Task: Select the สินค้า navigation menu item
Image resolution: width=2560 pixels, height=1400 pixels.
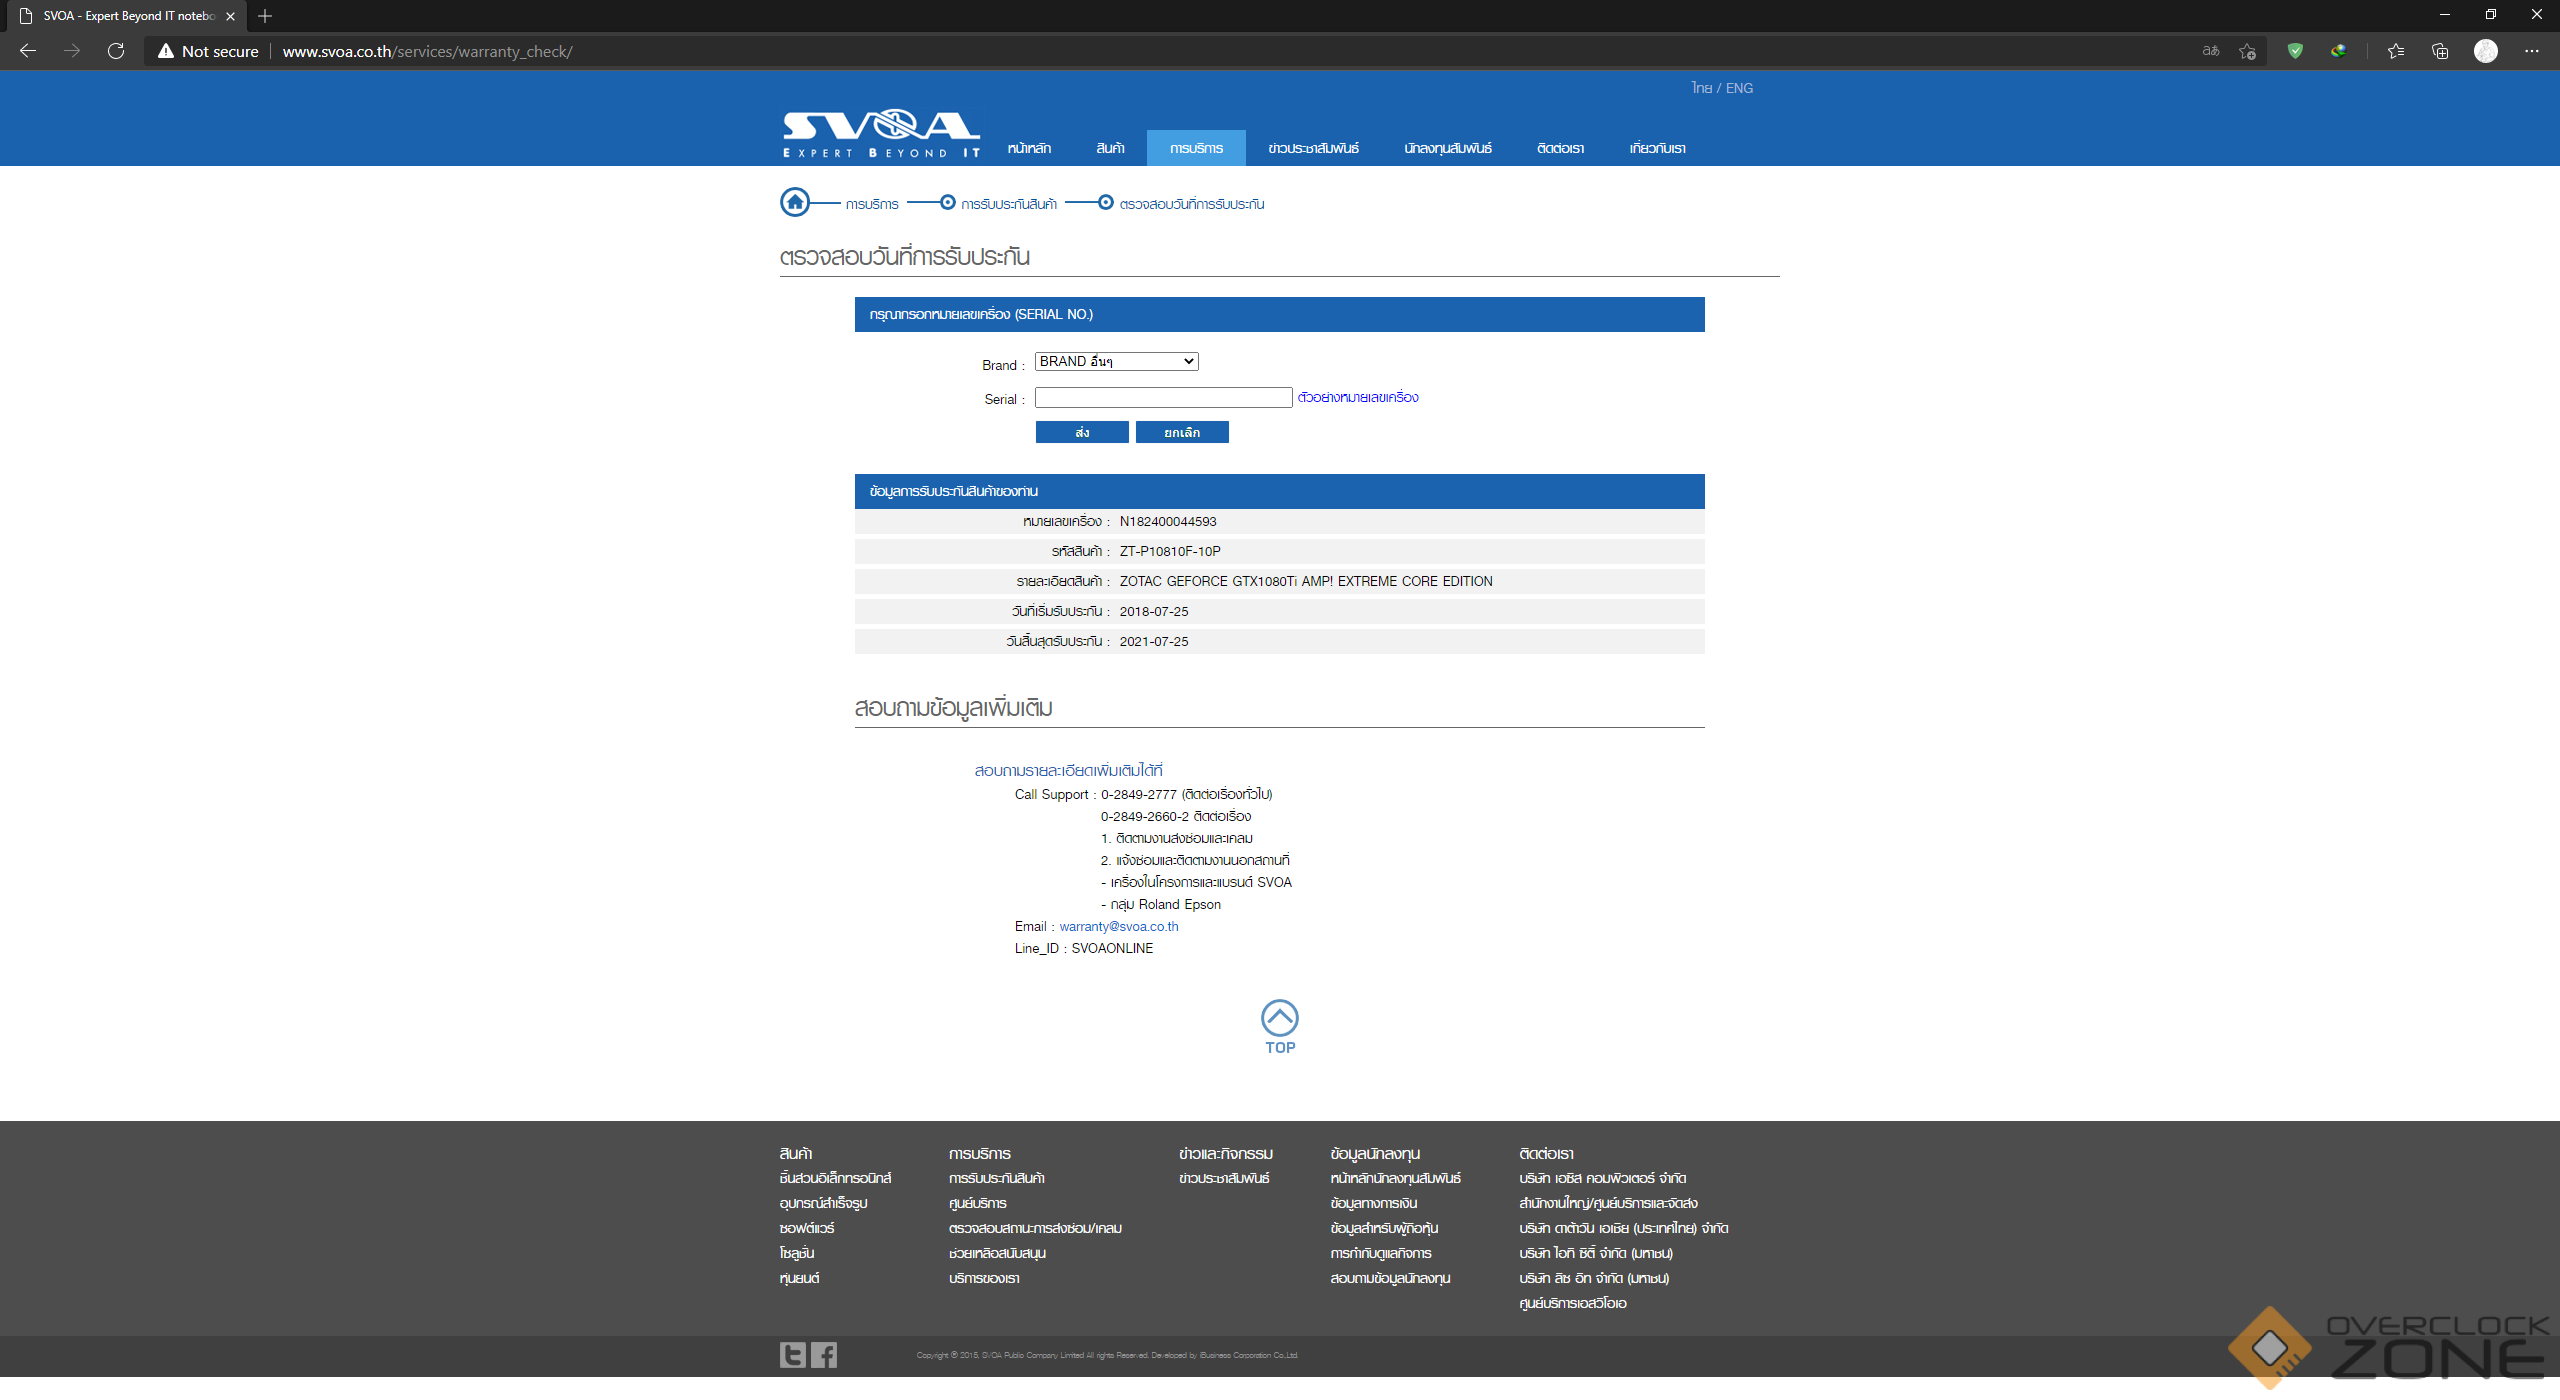Action: [x=1110, y=148]
